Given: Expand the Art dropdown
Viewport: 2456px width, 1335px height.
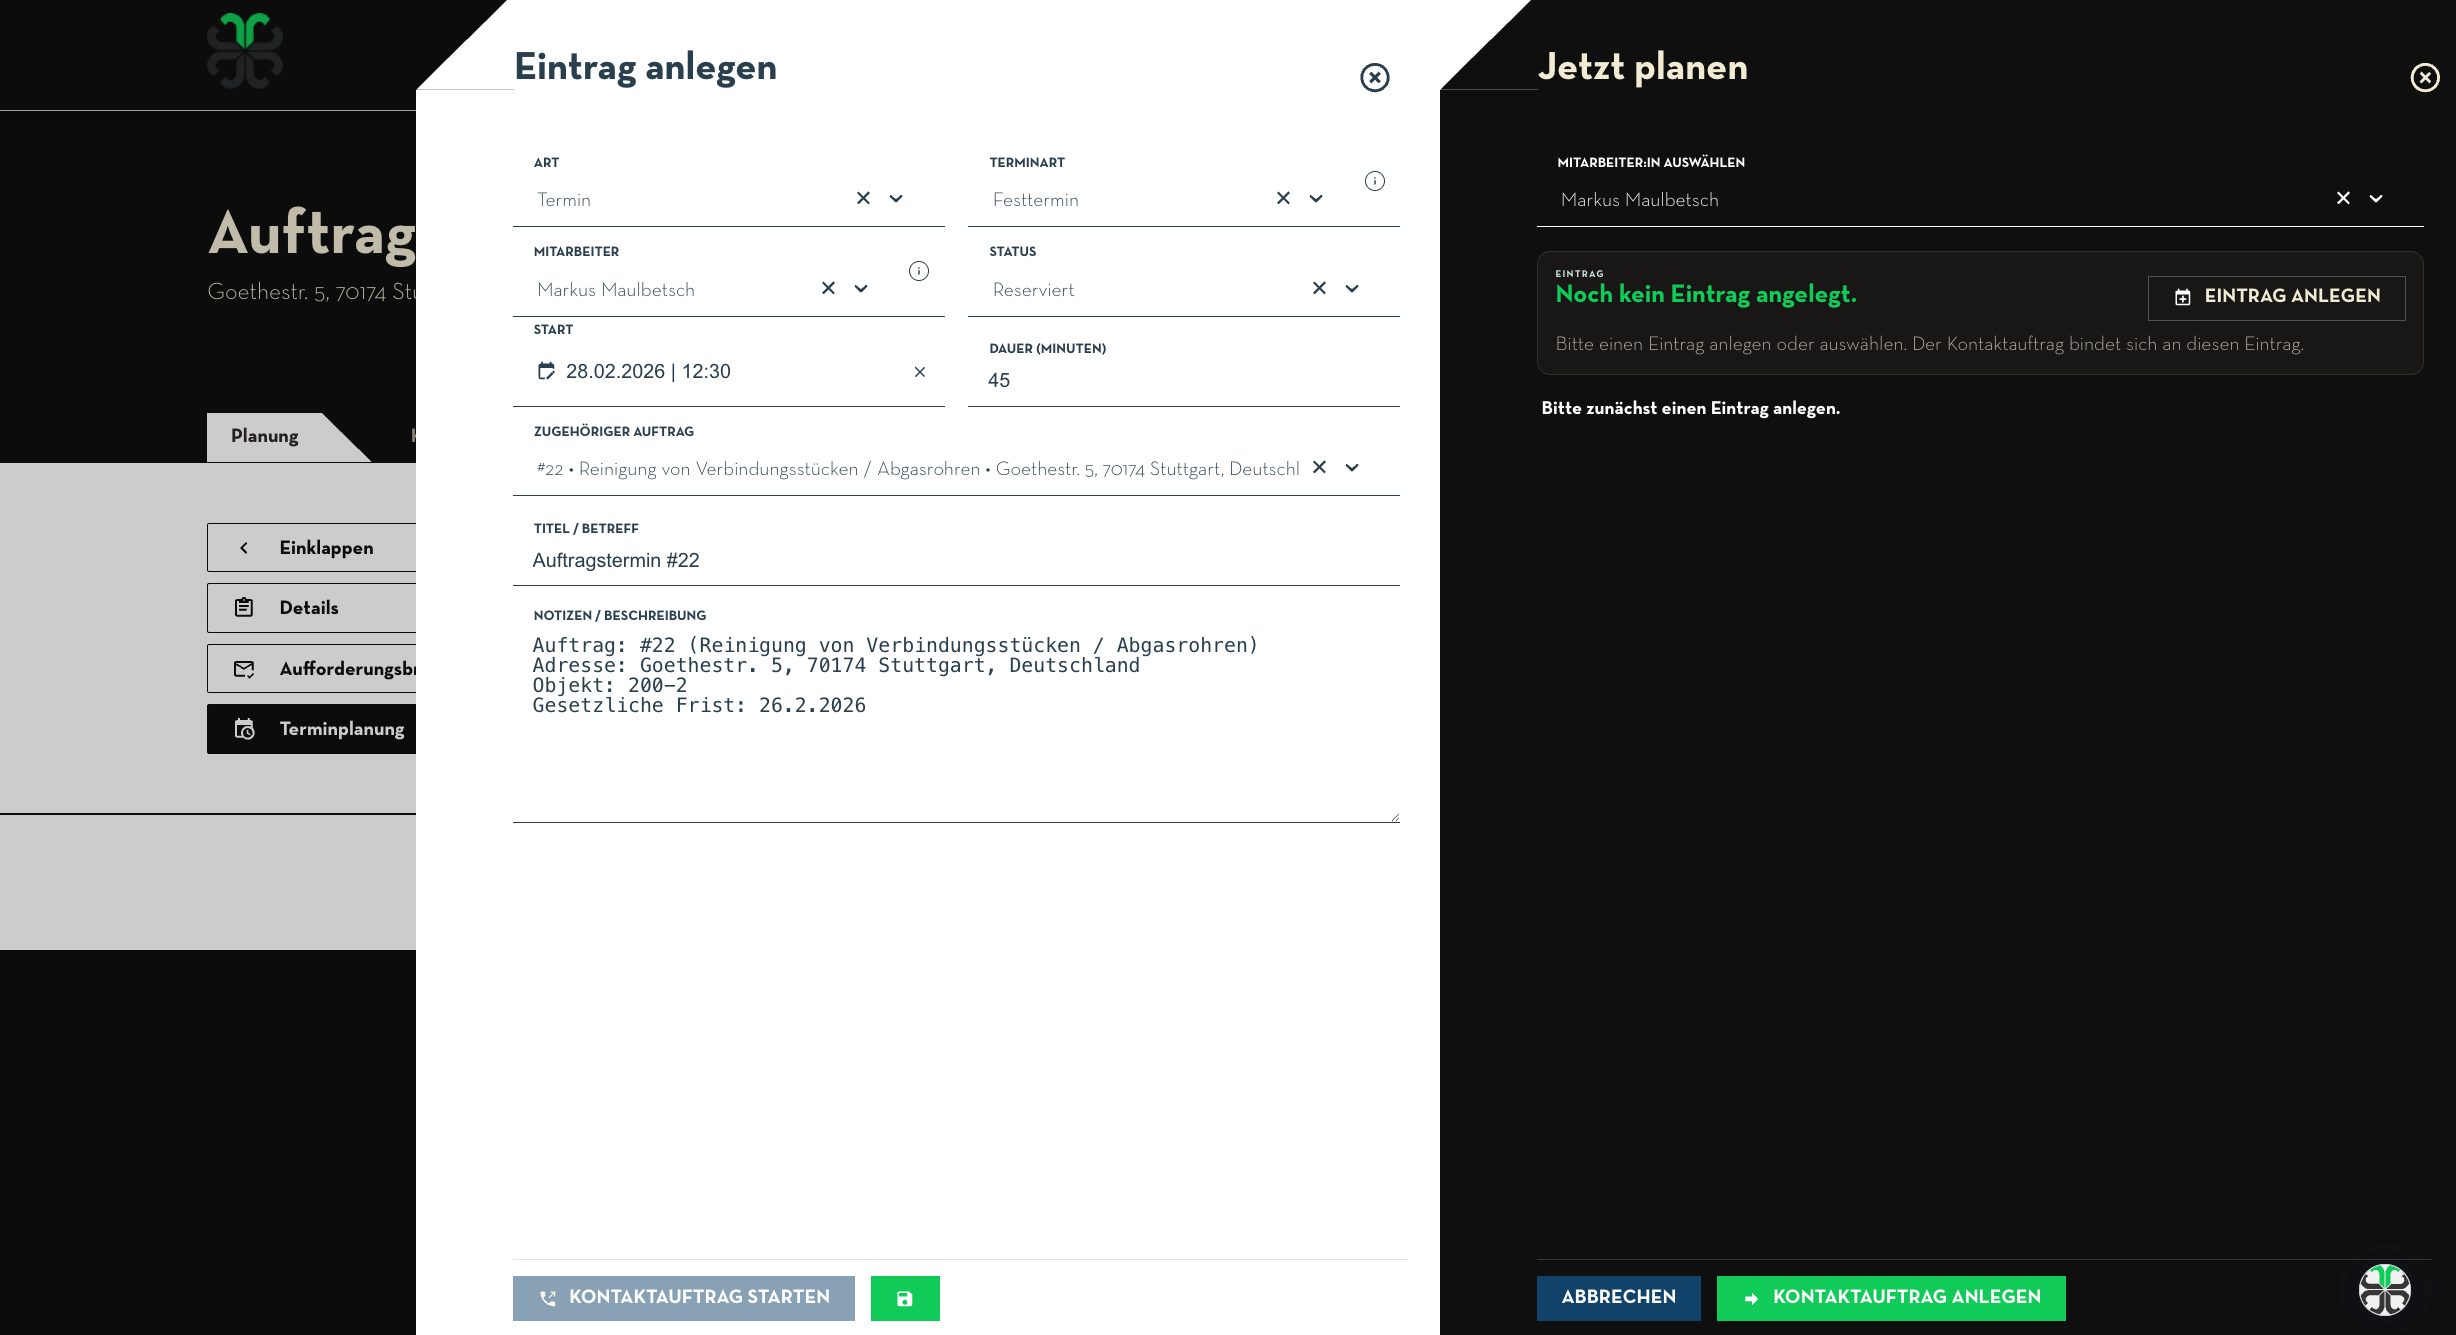Looking at the screenshot, I should tap(896, 198).
